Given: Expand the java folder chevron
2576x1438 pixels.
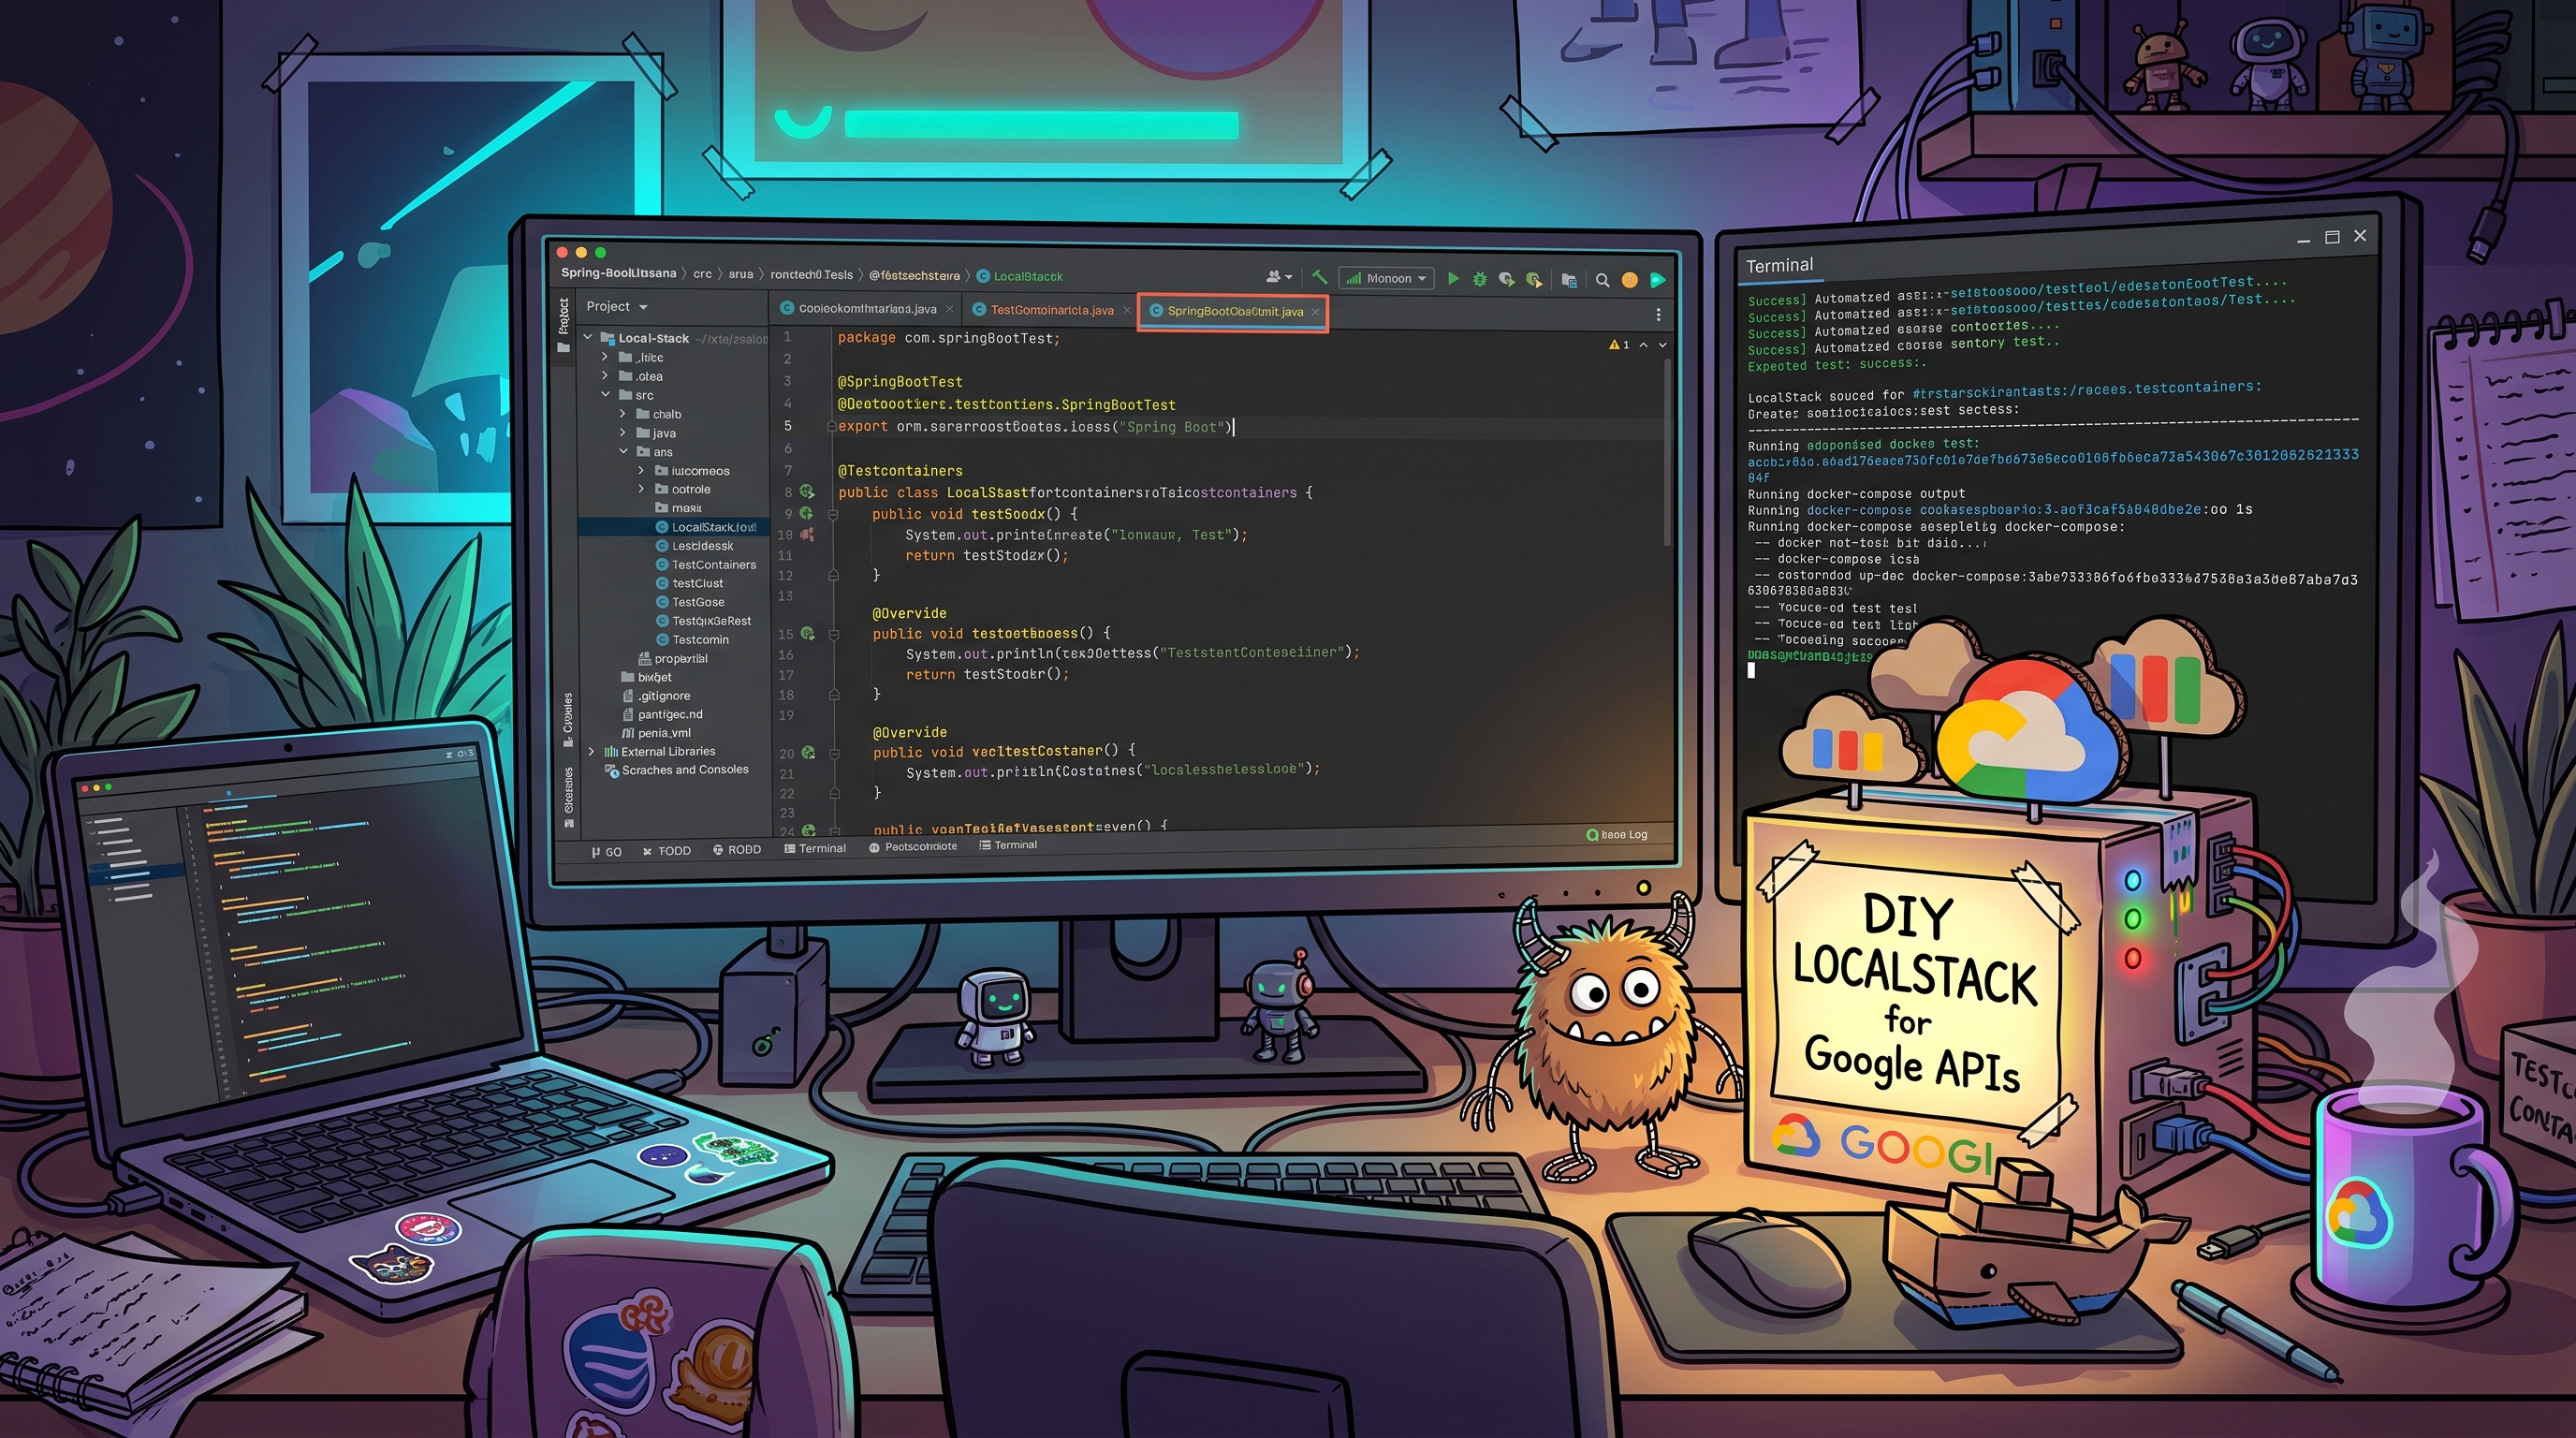Looking at the screenshot, I should click(x=623, y=433).
